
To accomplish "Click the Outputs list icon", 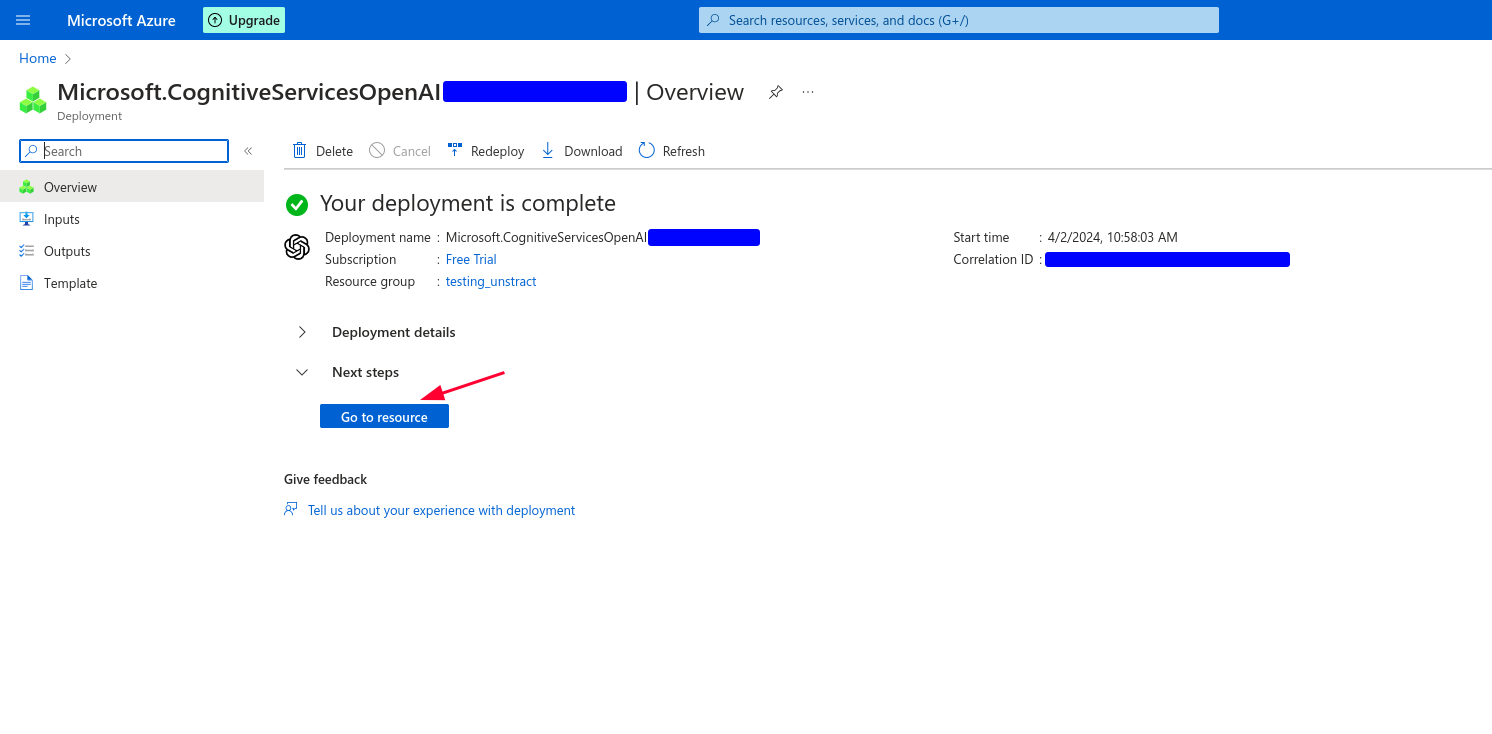I will [x=26, y=251].
